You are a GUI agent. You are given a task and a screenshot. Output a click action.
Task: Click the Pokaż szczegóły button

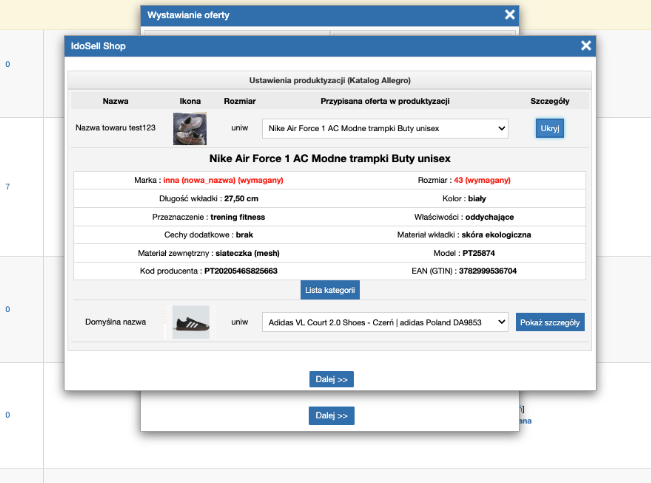point(550,322)
